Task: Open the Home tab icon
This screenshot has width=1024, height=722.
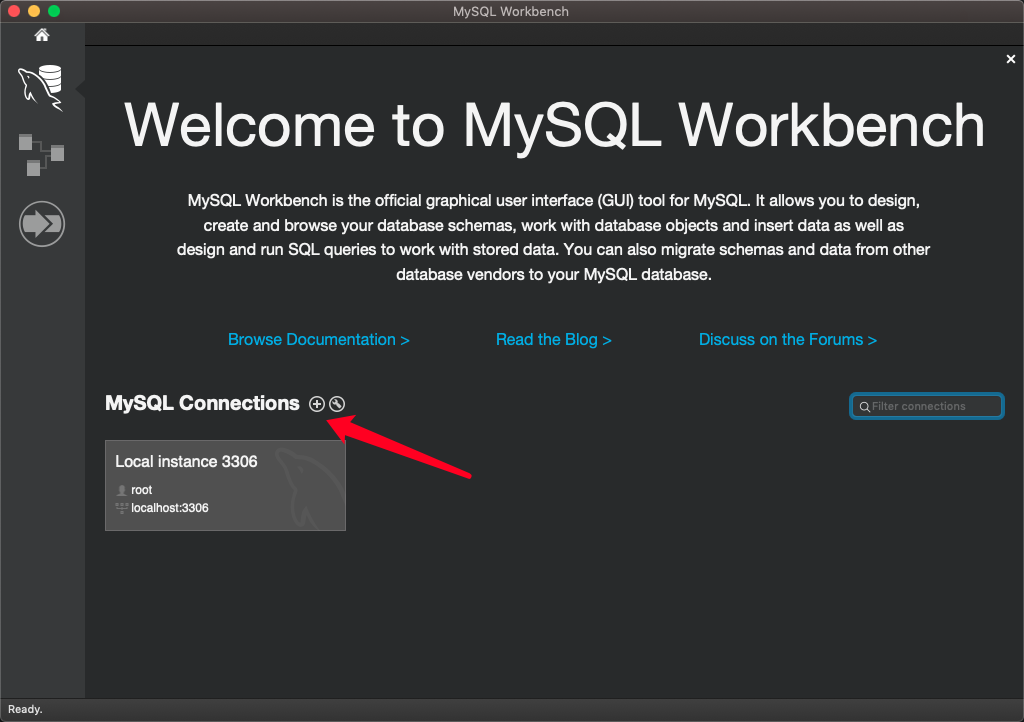Action: [42, 35]
